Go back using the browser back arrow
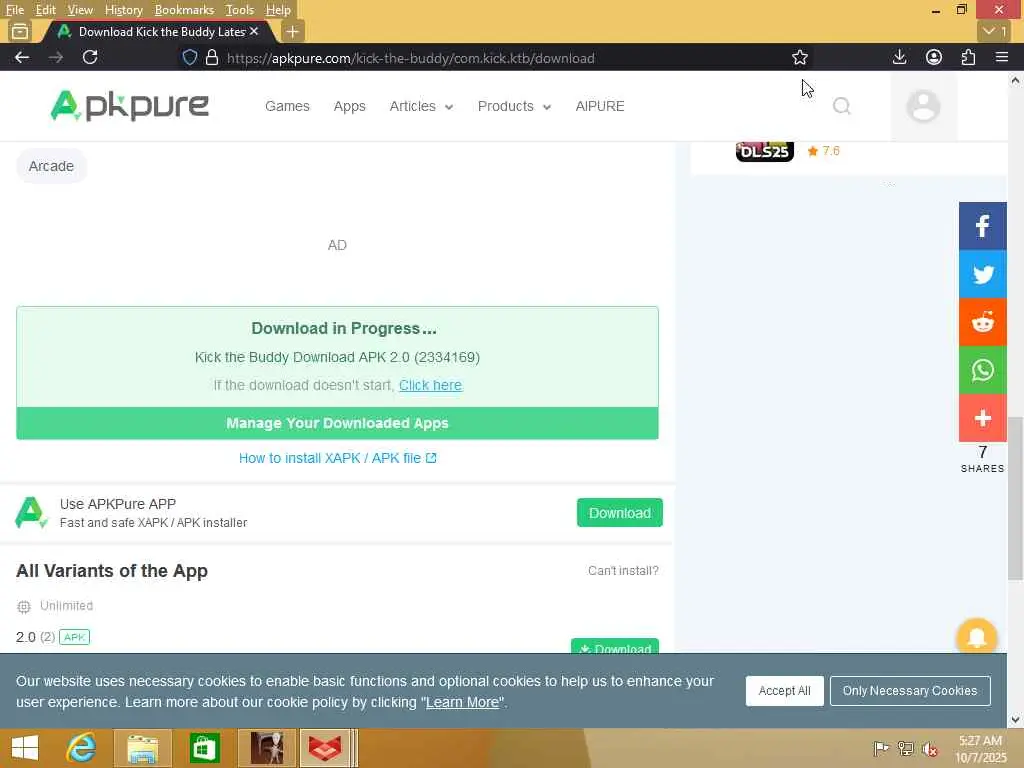Viewport: 1024px width, 768px height. pos(22,57)
